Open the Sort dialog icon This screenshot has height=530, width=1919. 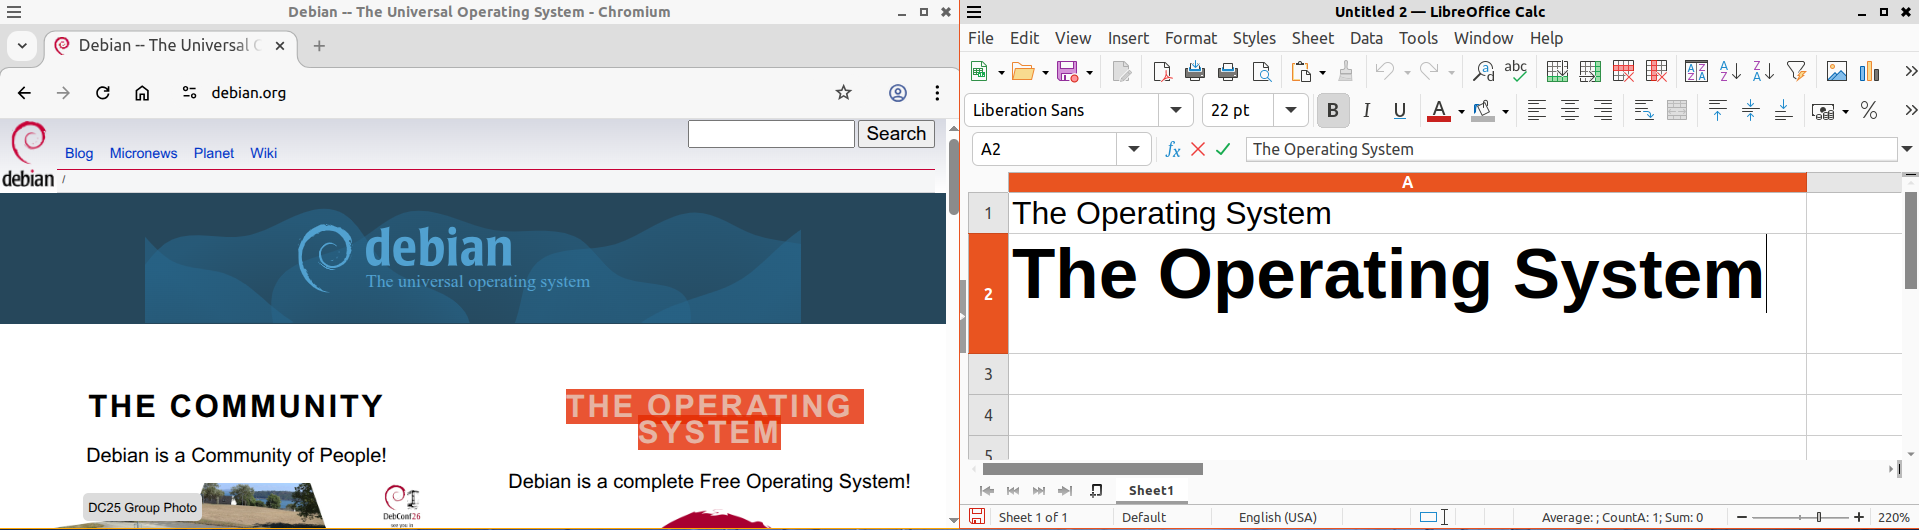(x=1697, y=72)
